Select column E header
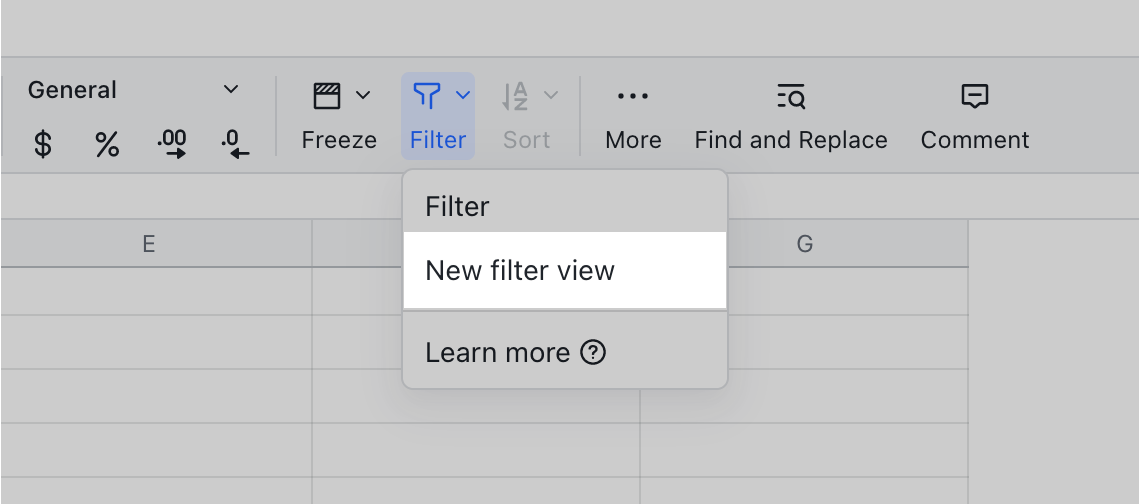 [148, 244]
